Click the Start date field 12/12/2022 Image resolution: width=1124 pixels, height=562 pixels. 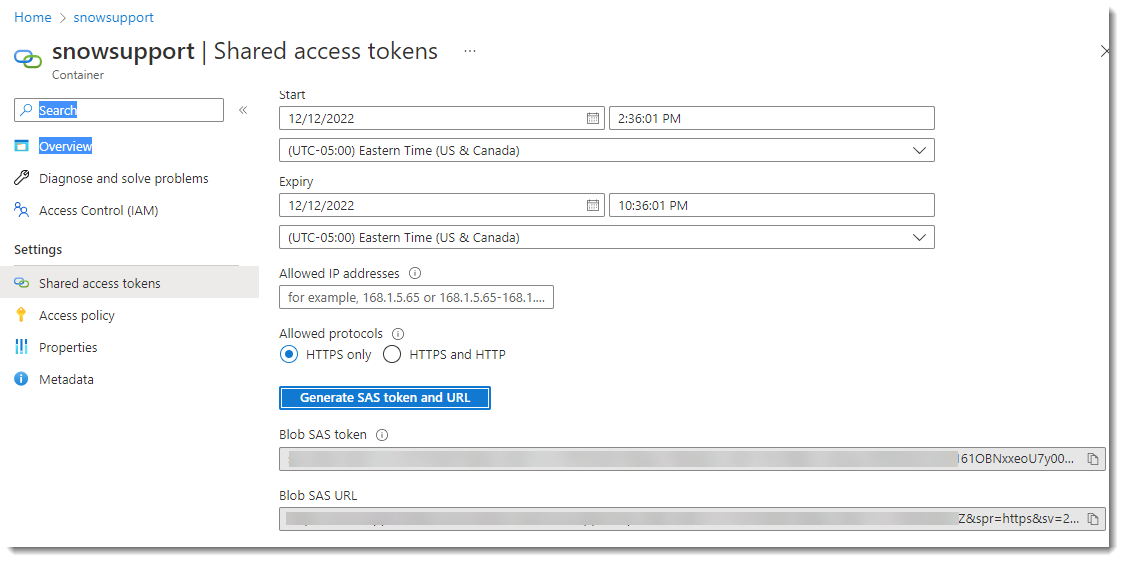pos(442,118)
